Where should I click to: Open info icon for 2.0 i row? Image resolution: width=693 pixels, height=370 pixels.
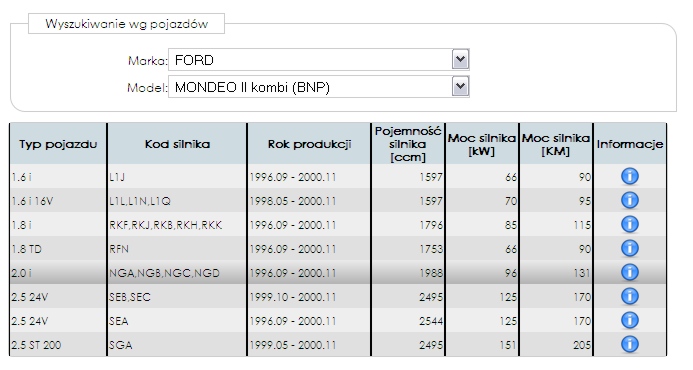tap(630, 272)
